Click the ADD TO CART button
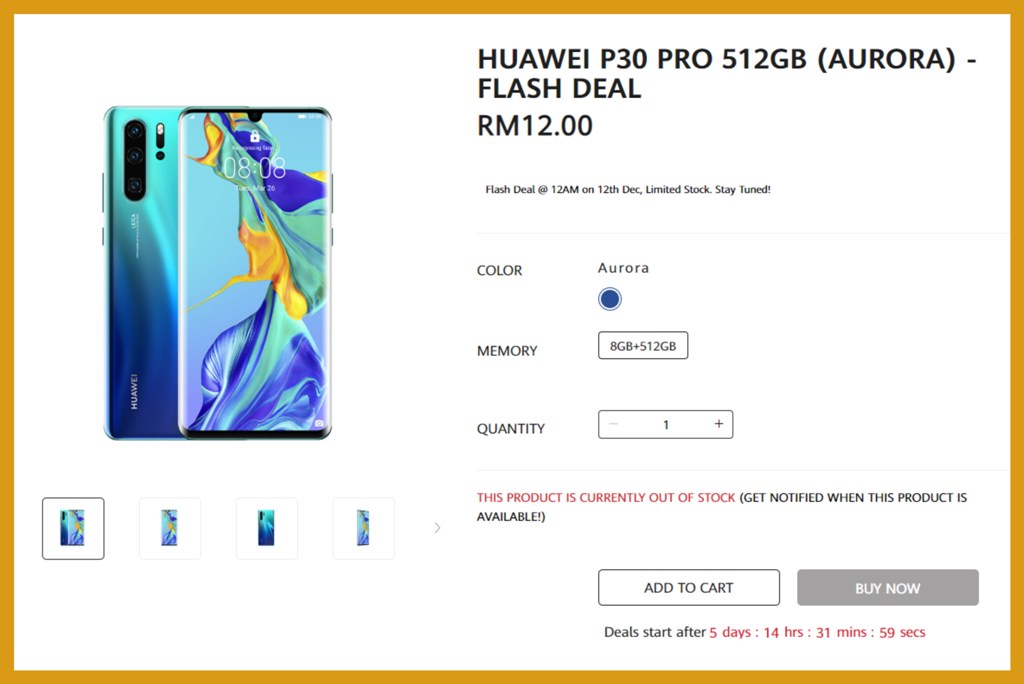1024x684 pixels. [x=688, y=587]
